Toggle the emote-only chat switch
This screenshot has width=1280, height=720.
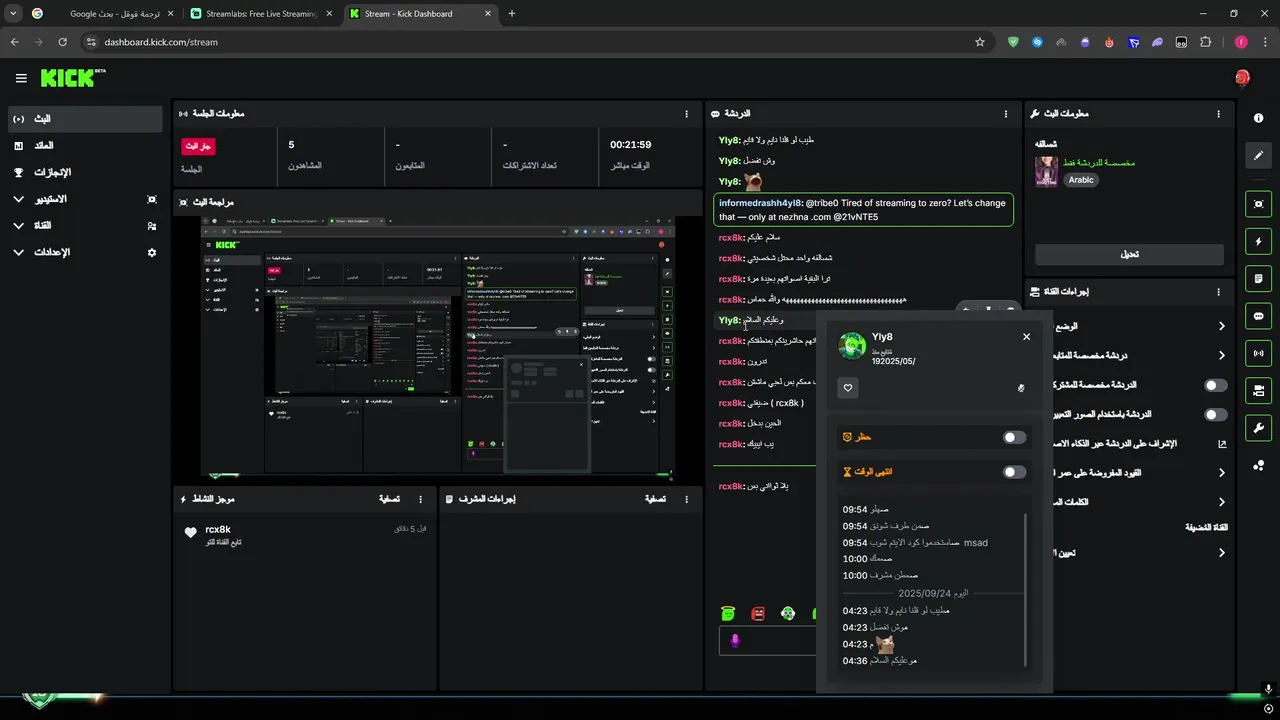1215,414
